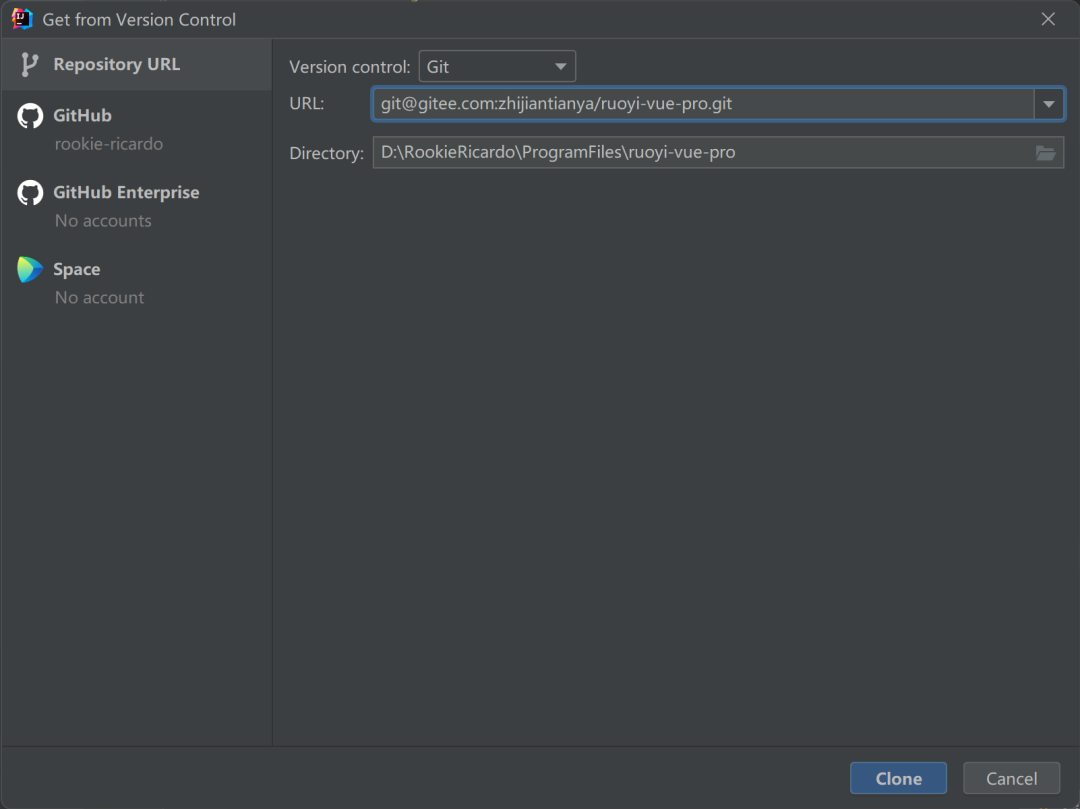Viewport: 1080px width, 809px height.
Task: Switch to the GitHub section
Action: pos(136,129)
